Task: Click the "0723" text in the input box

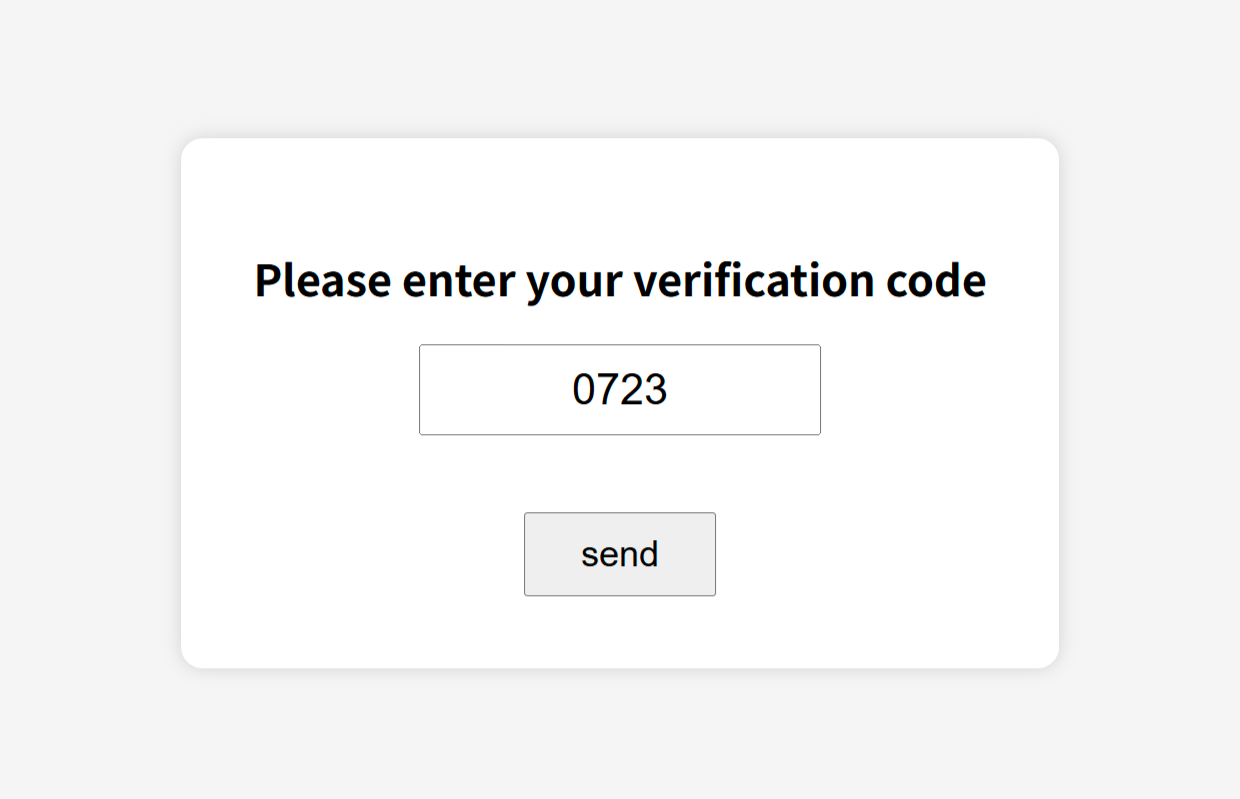Action: pos(619,390)
